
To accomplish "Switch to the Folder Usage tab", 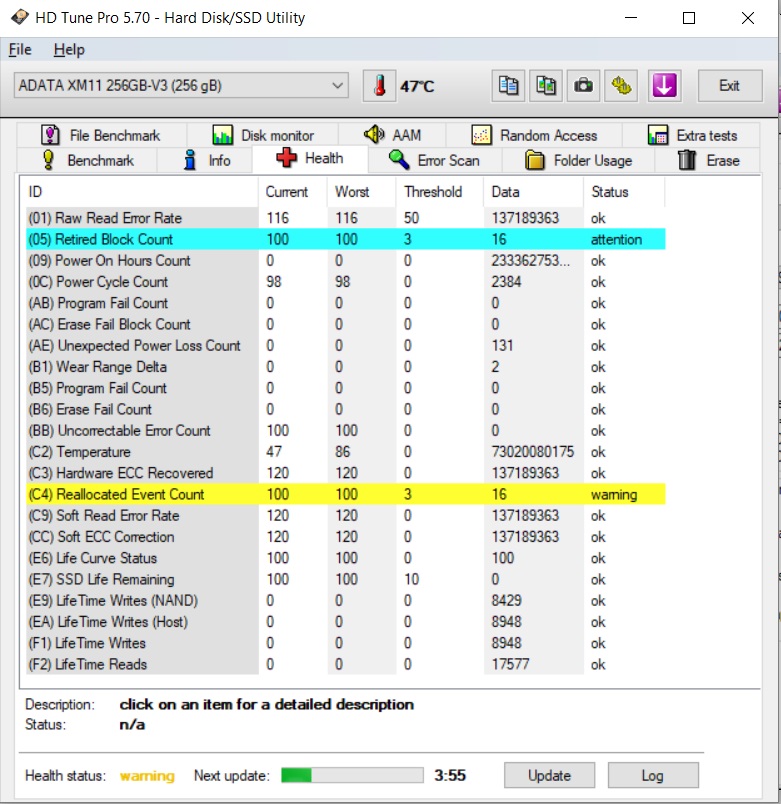I will [x=578, y=160].
